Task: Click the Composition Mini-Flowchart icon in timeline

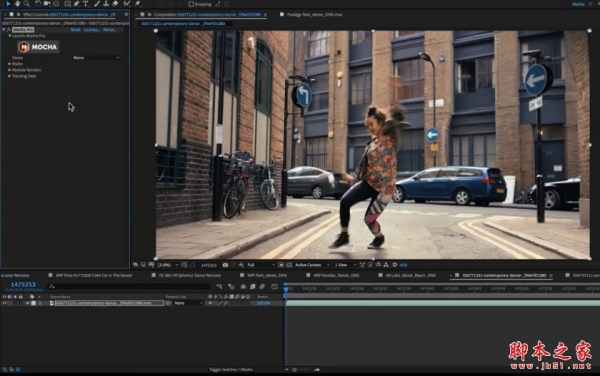Action: pos(219,286)
